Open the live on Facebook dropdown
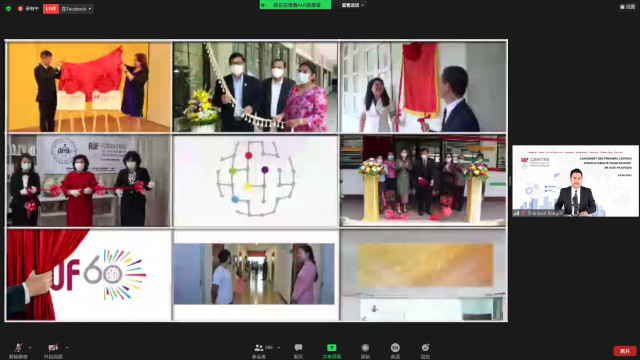 [76, 9]
